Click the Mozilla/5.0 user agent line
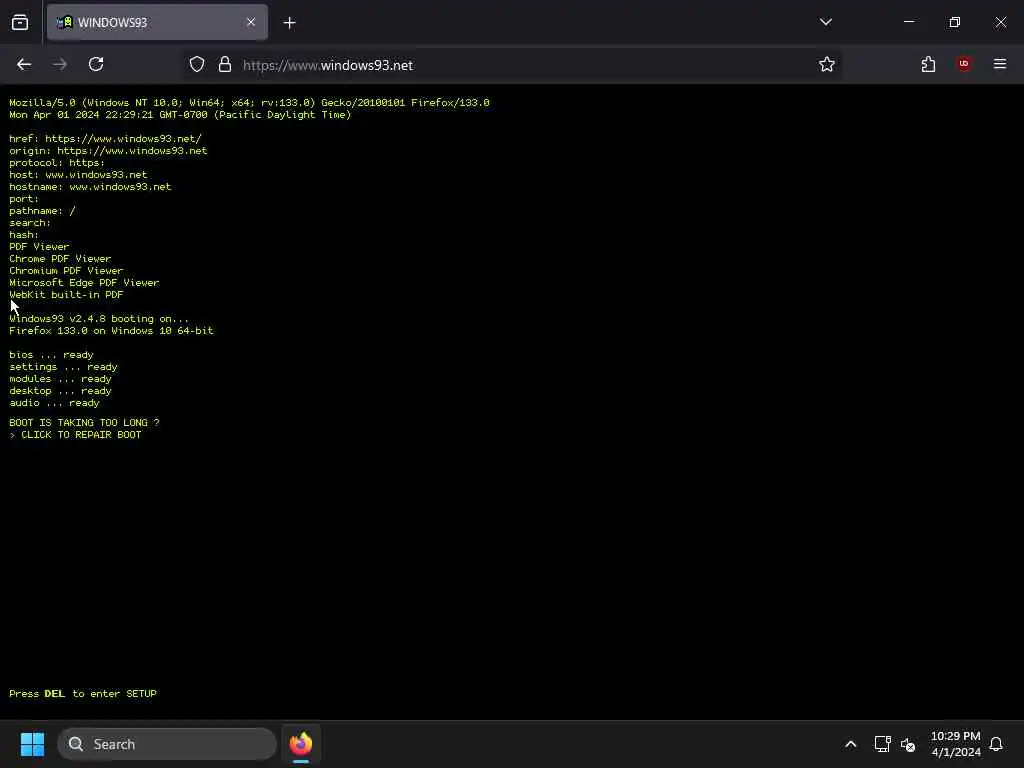The image size is (1024, 768). (x=249, y=103)
